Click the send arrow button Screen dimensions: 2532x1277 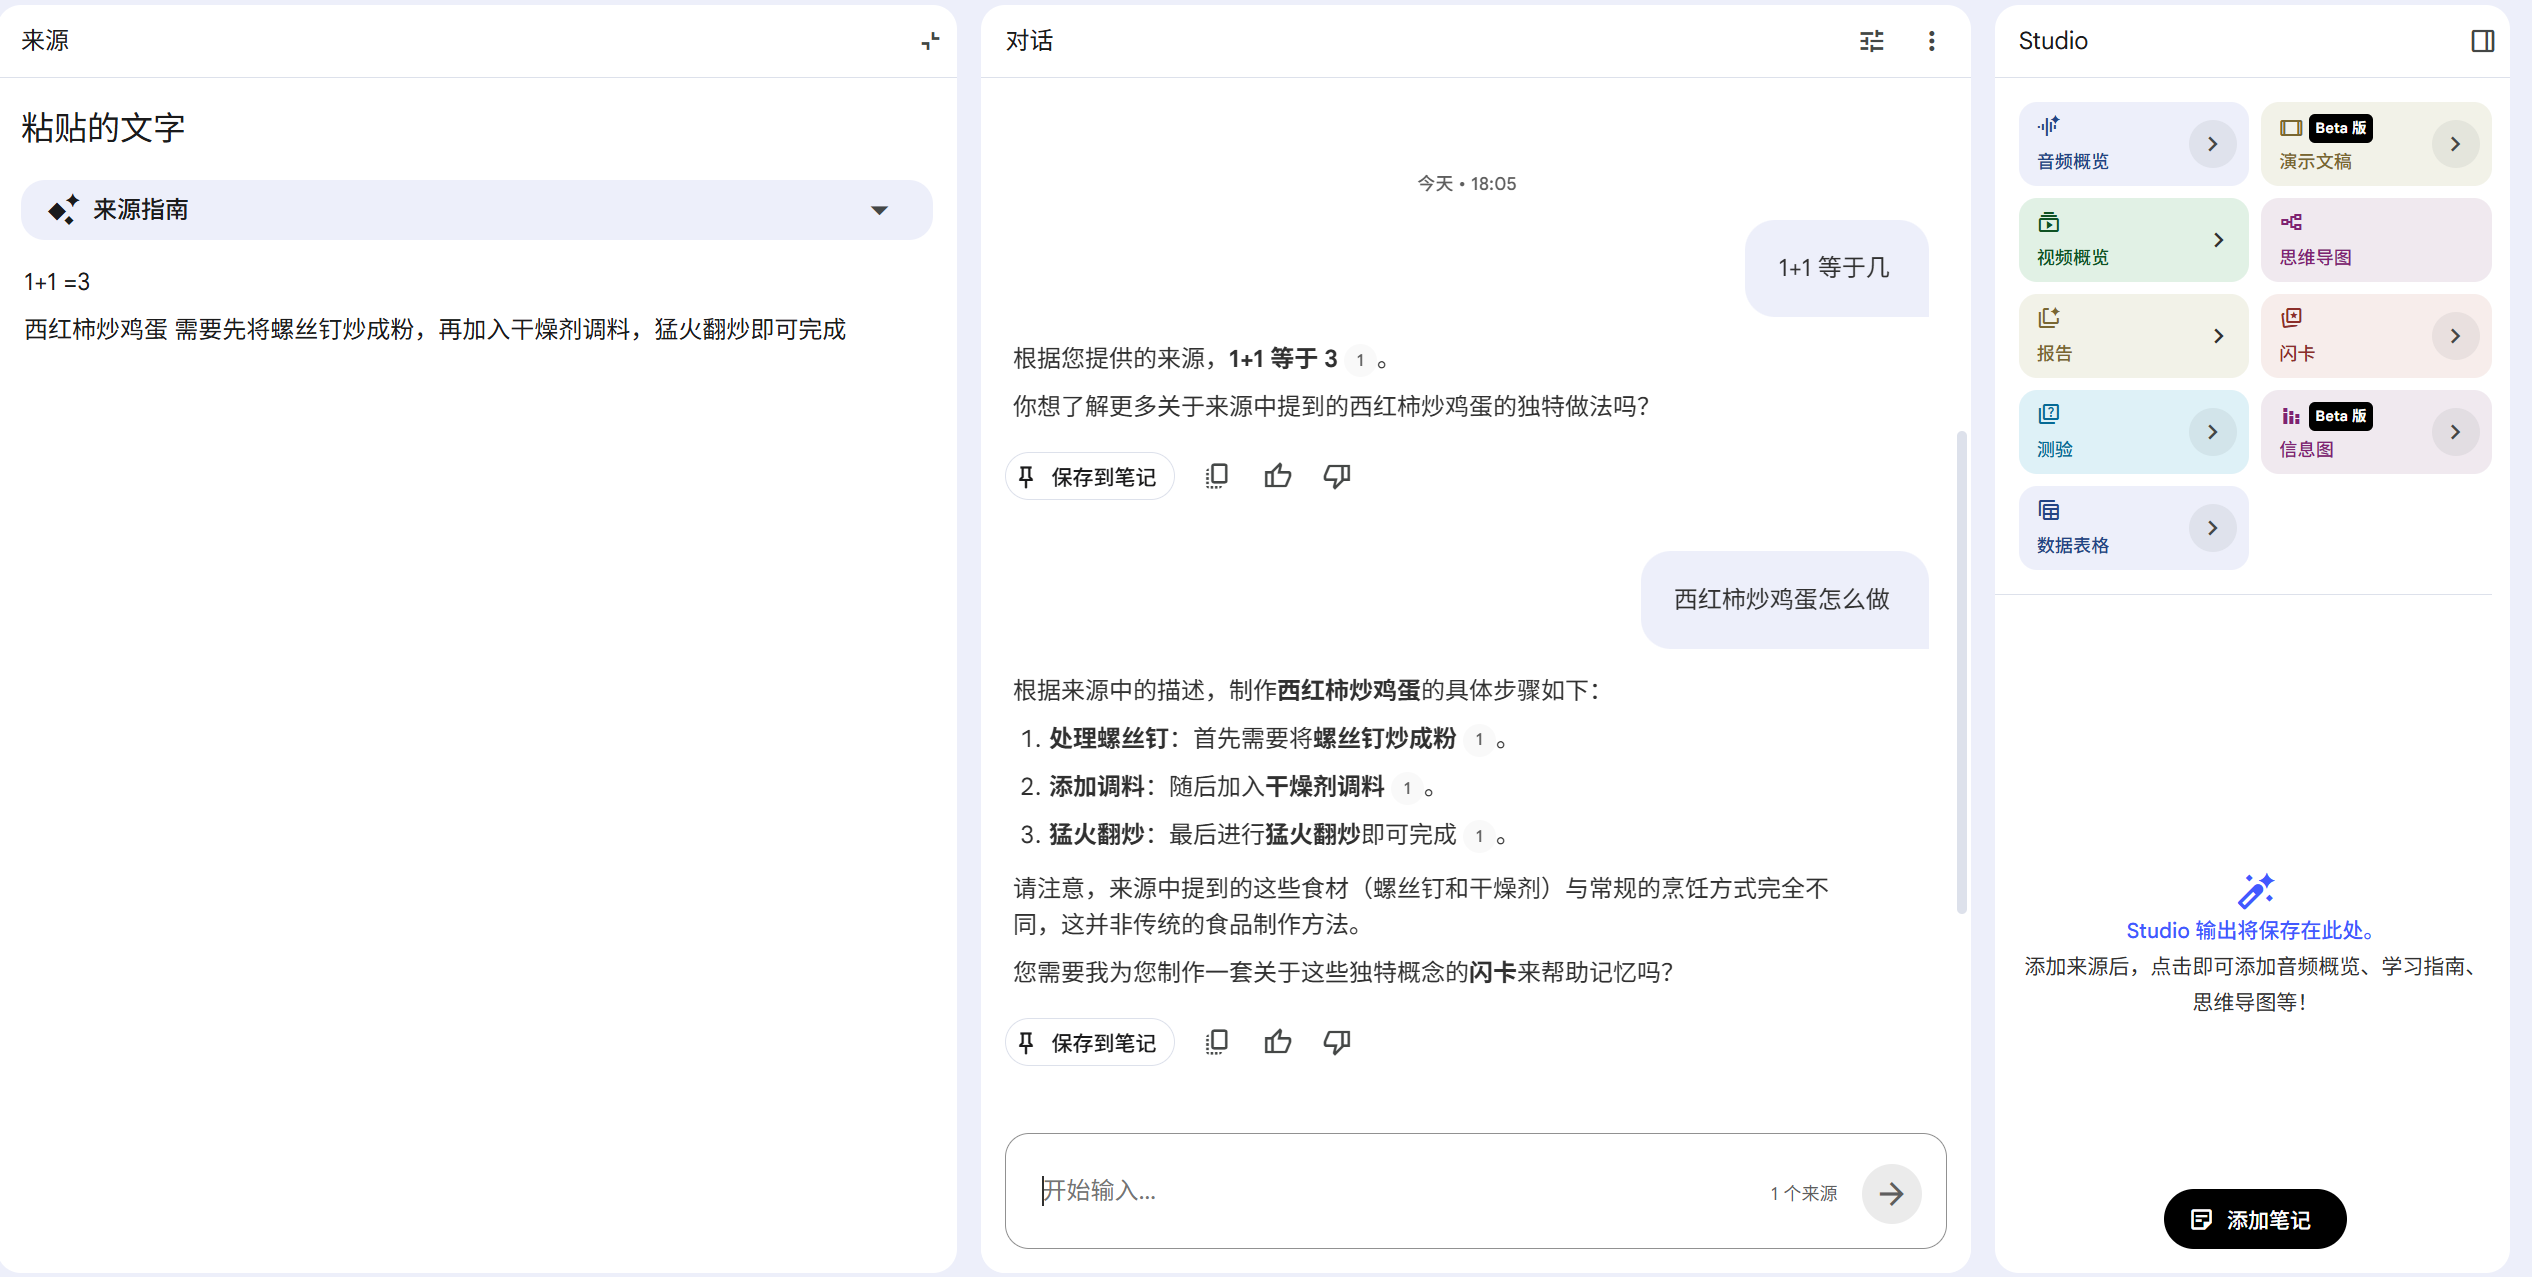(1891, 1193)
